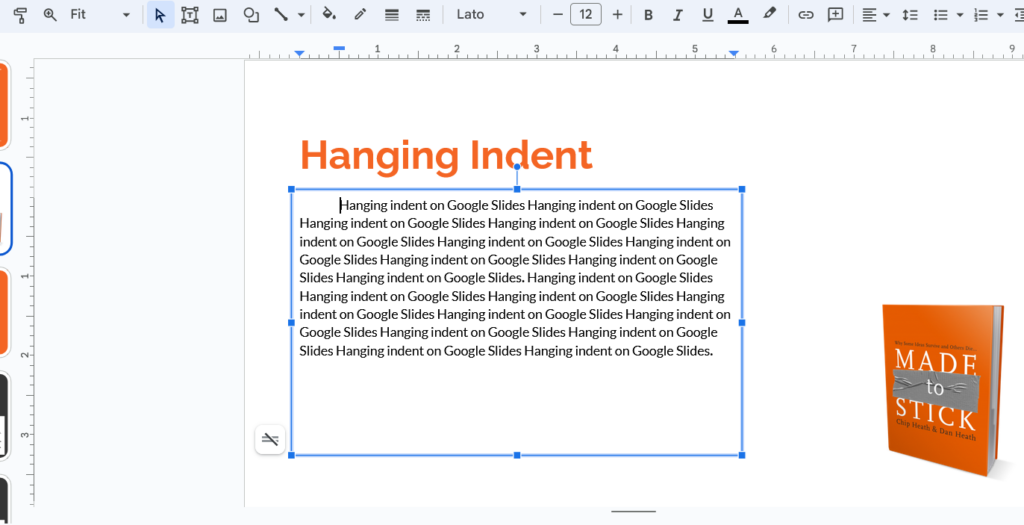The height and width of the screenshot is (525, 1024).
Task: Click the font size field showing 12
Action: (x=586, y=15)
